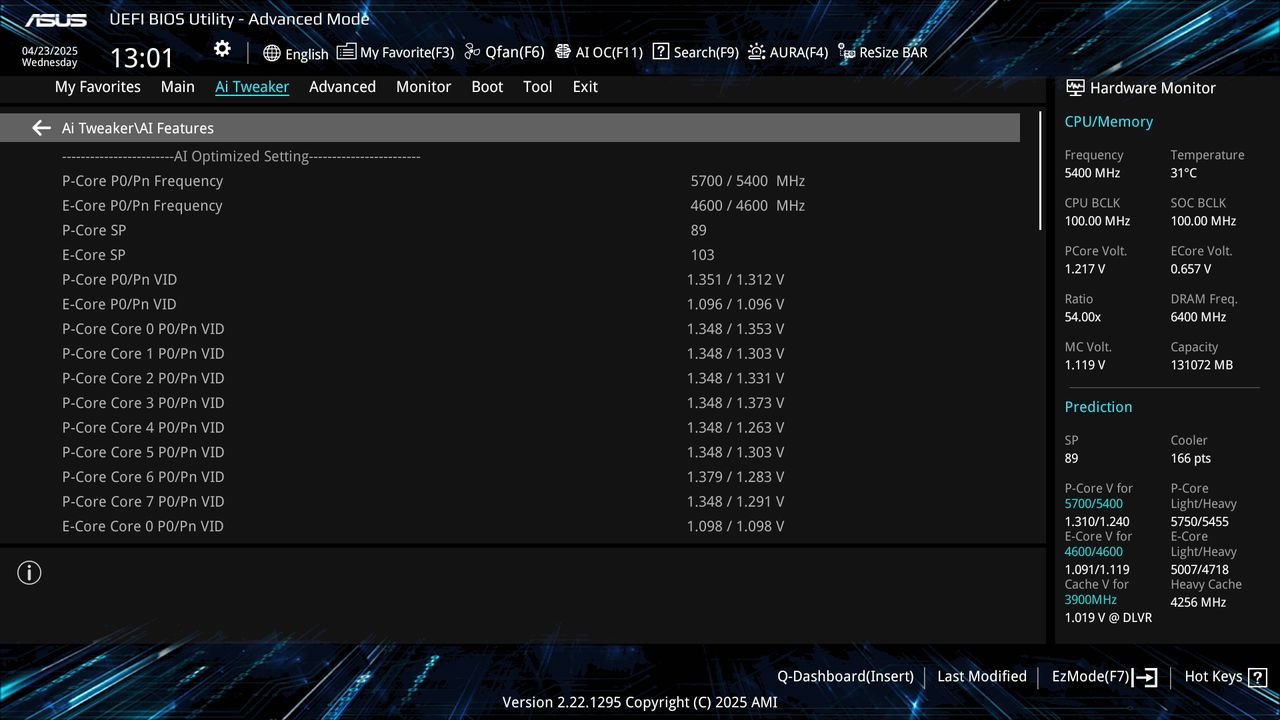Click the 1.019 V @ DLVR value

(1108, 618)
